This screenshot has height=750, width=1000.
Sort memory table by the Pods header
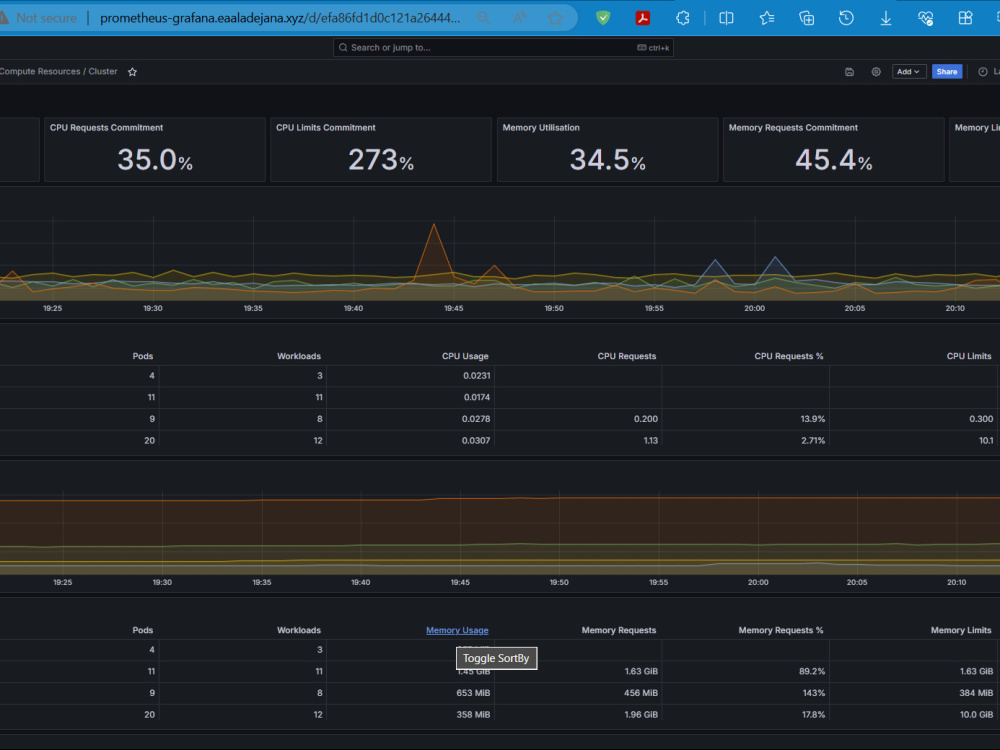point(143,630)
